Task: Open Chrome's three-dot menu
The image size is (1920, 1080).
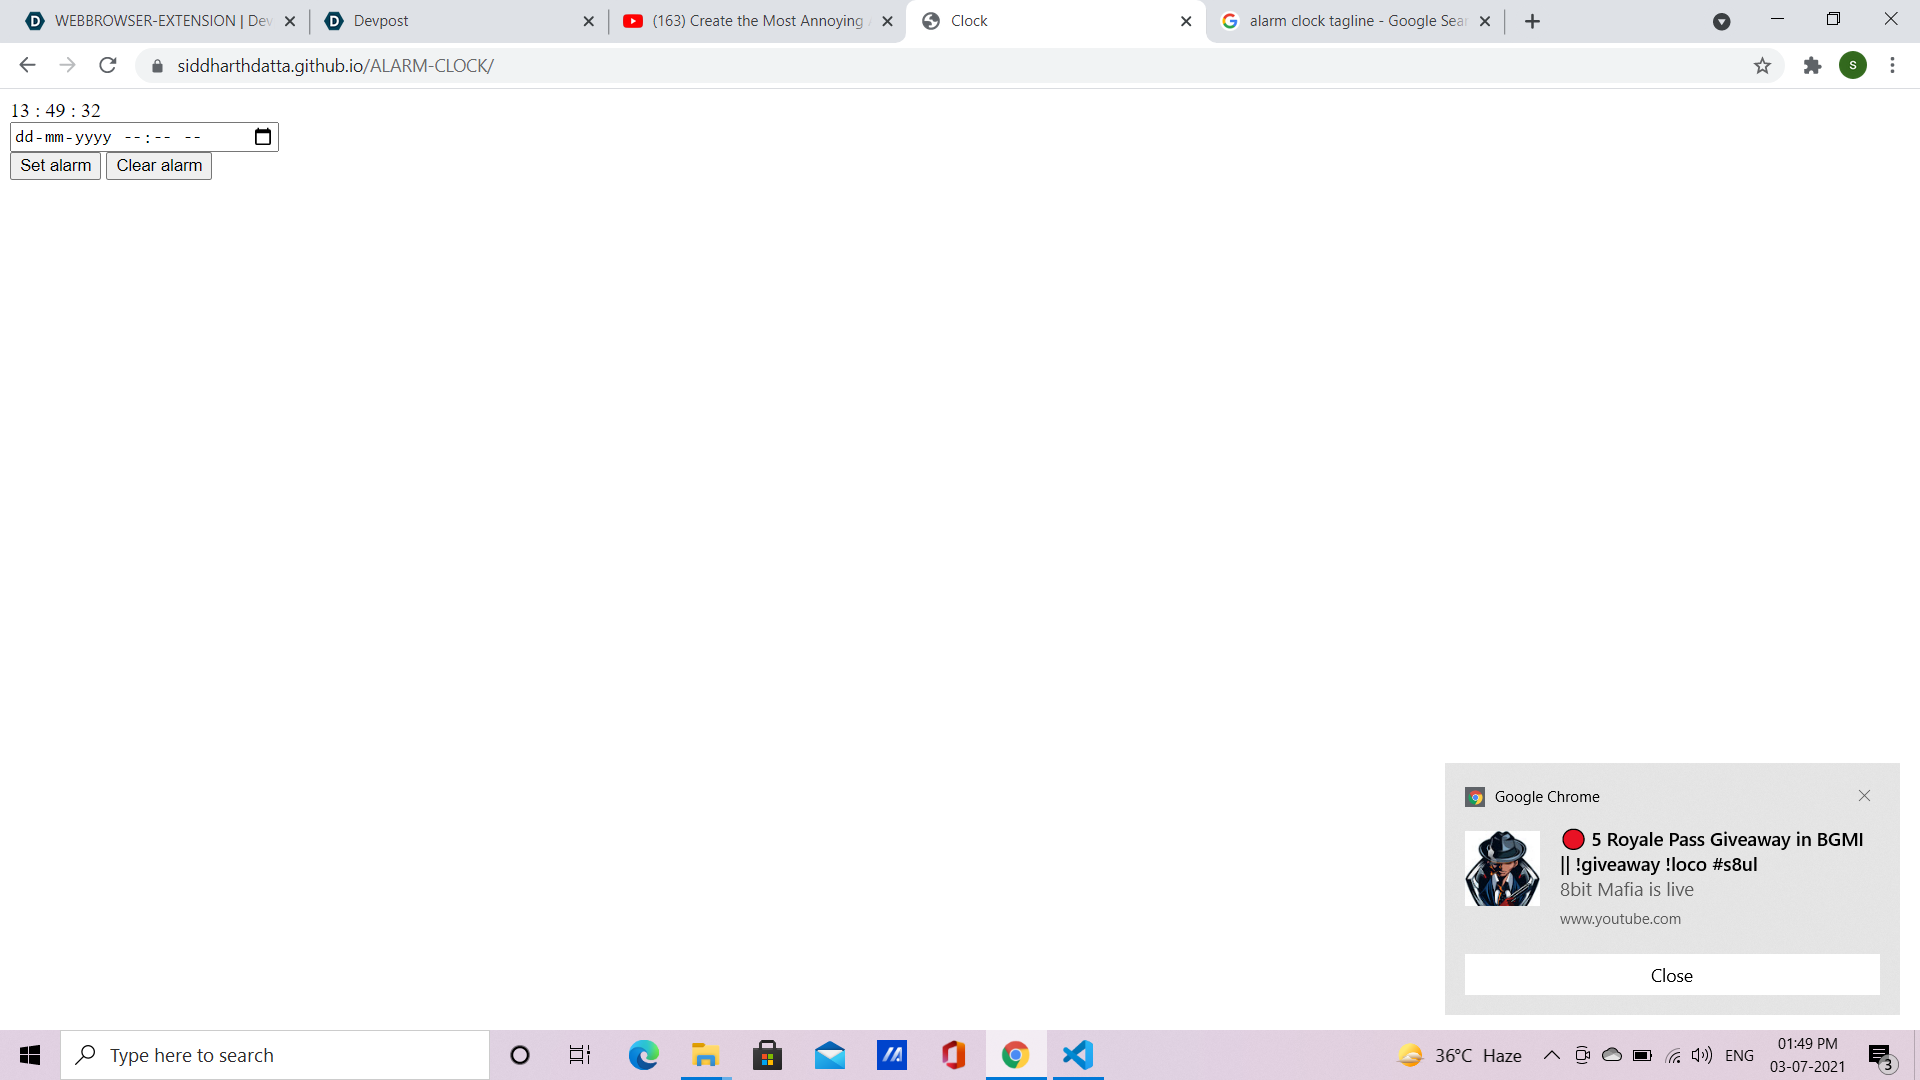Action: coord(1892,66)
